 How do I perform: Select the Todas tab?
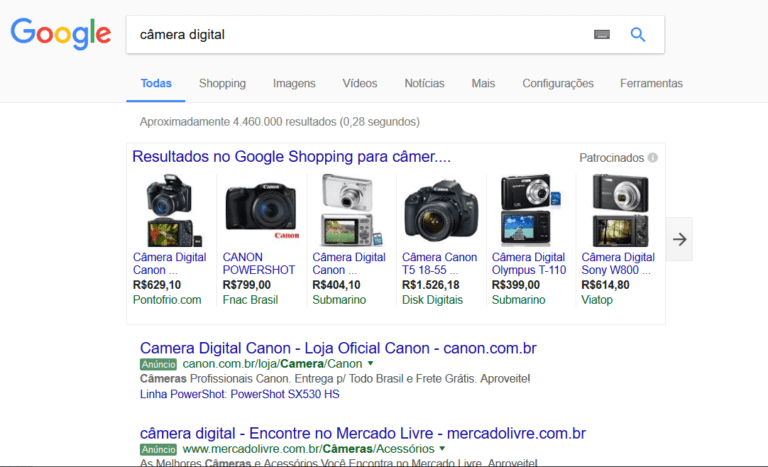(156, 83)
